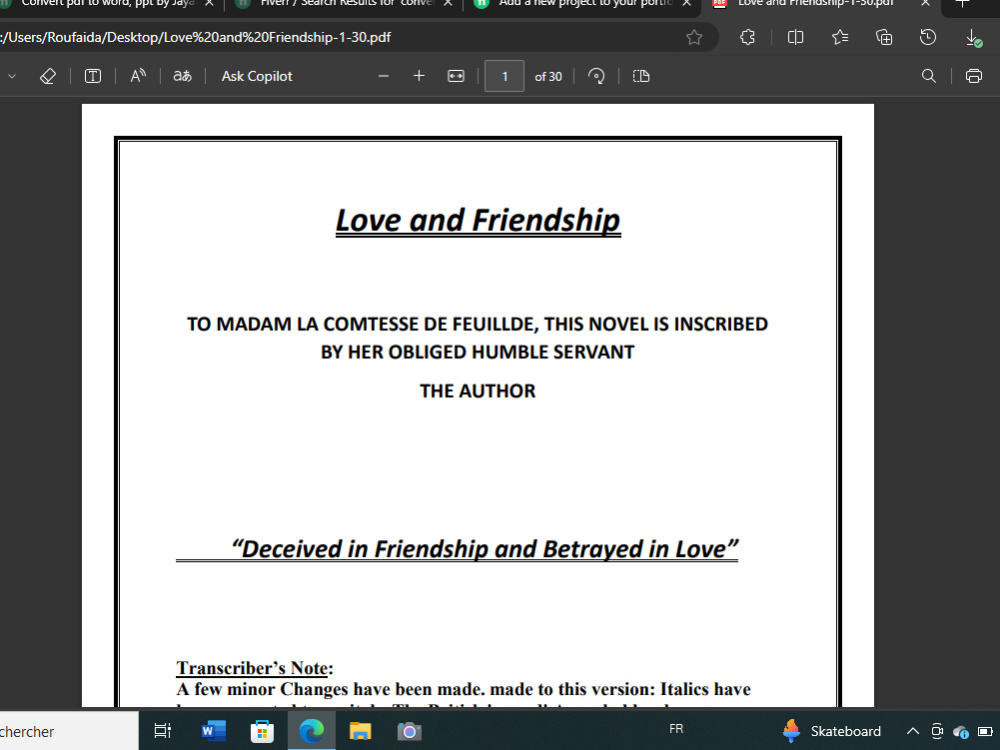Switch to Add a new project tab
This screenshot has width=1000, height=750.
click(x=577, y=4)
